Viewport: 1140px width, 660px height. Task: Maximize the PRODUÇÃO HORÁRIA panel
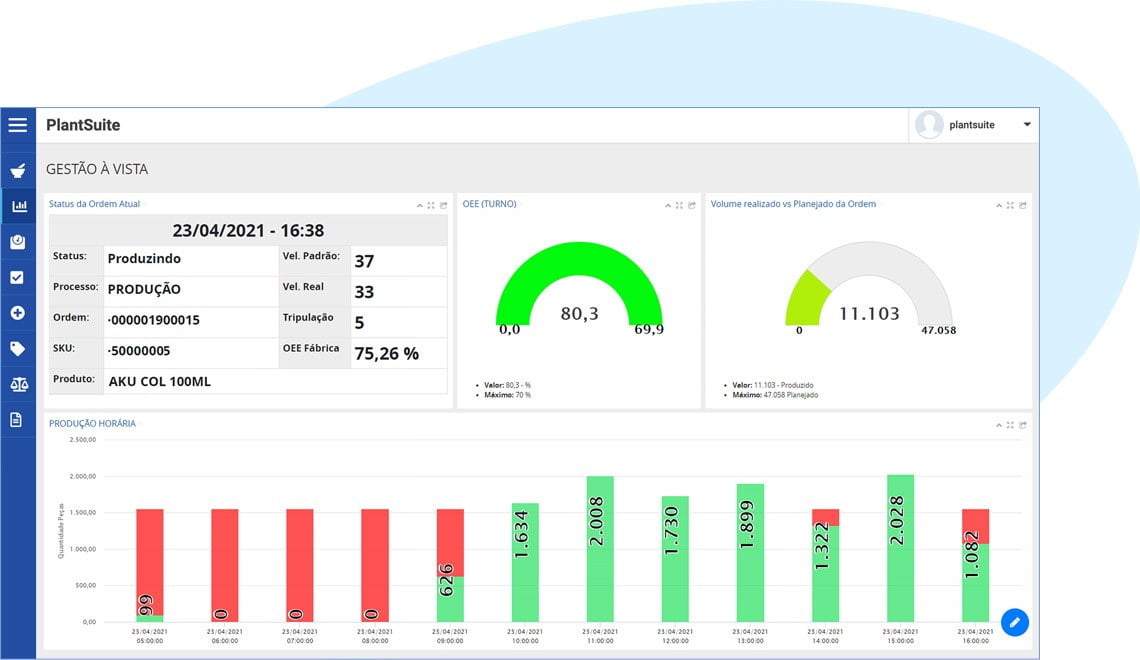pyautogui.click(x=1010, y=425)
